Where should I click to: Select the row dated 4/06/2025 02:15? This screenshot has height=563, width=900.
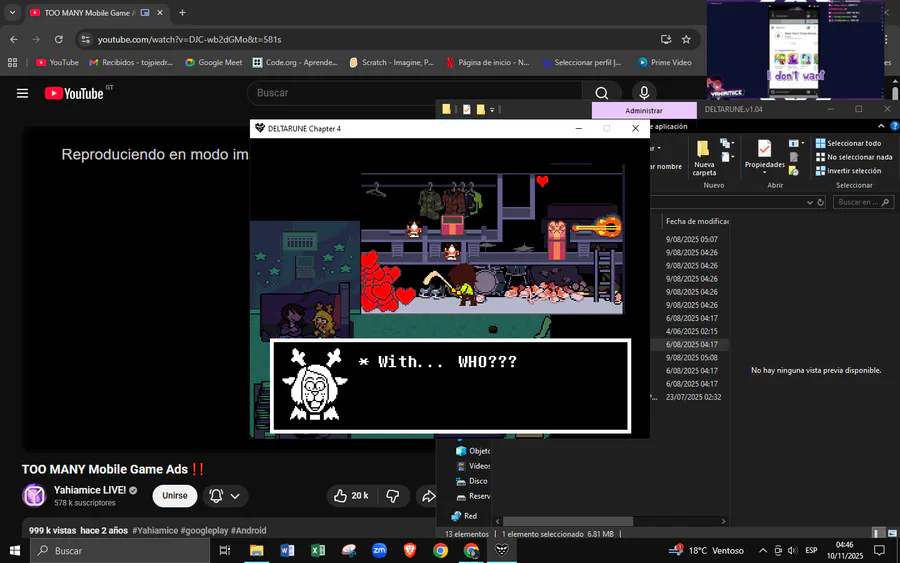pos(692,331)
